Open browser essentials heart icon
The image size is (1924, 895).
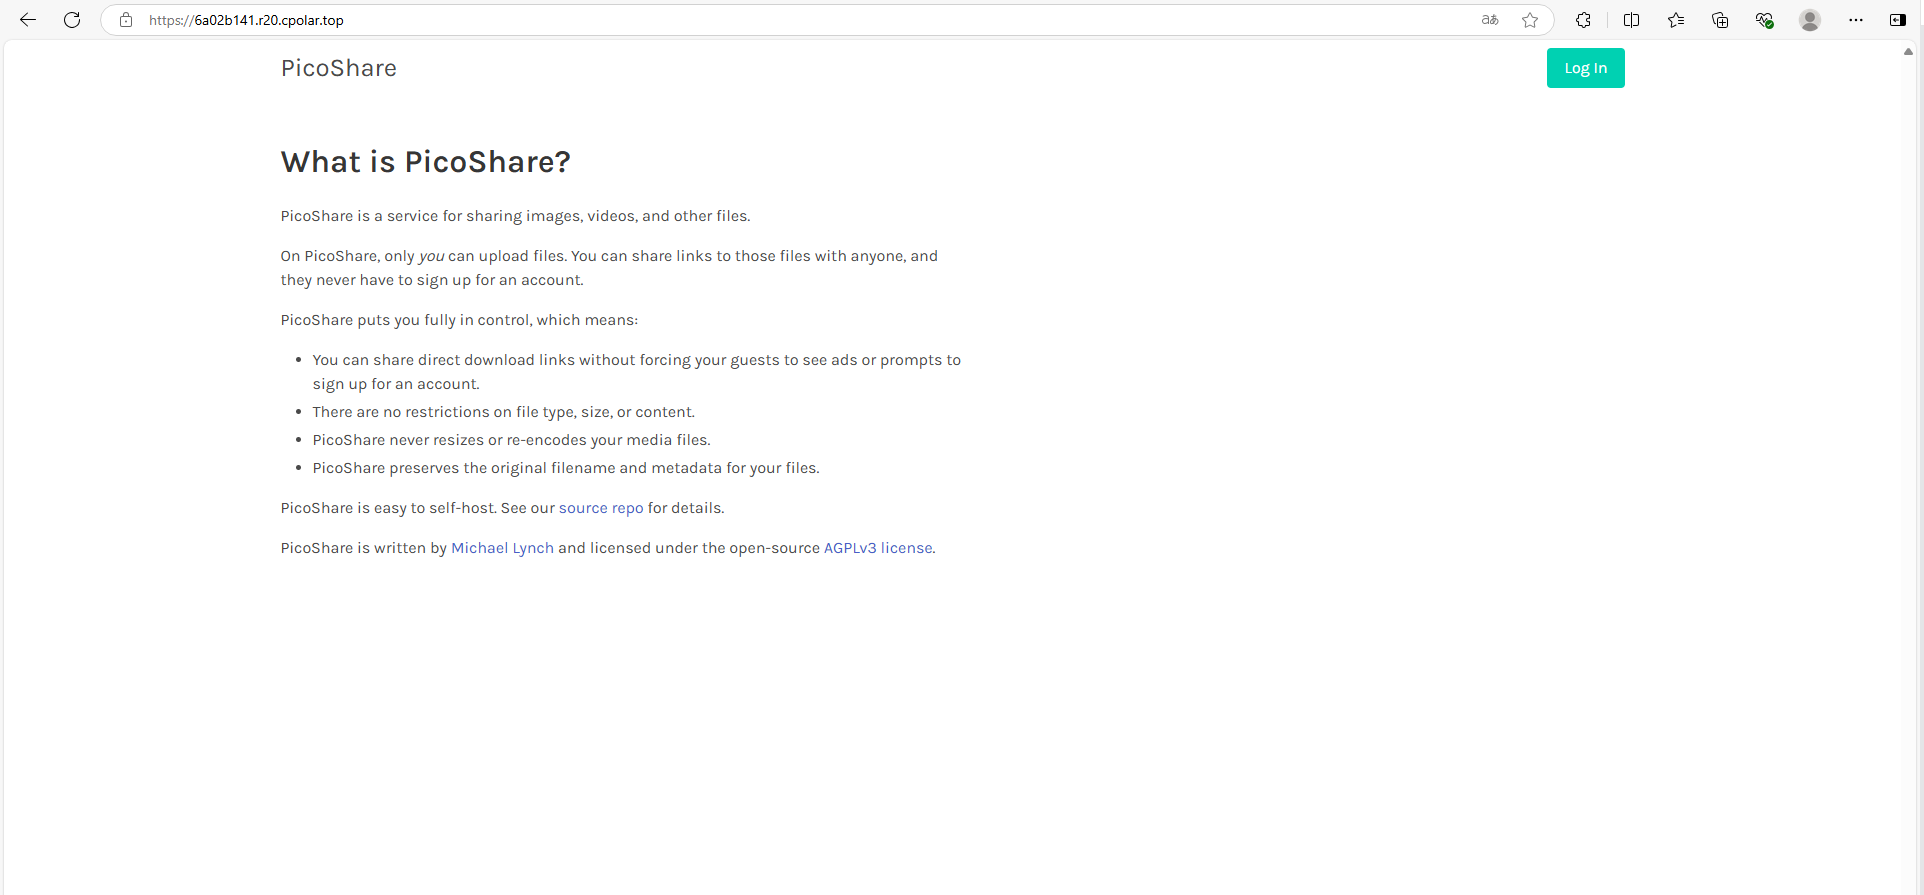(x=1765, y=20)
